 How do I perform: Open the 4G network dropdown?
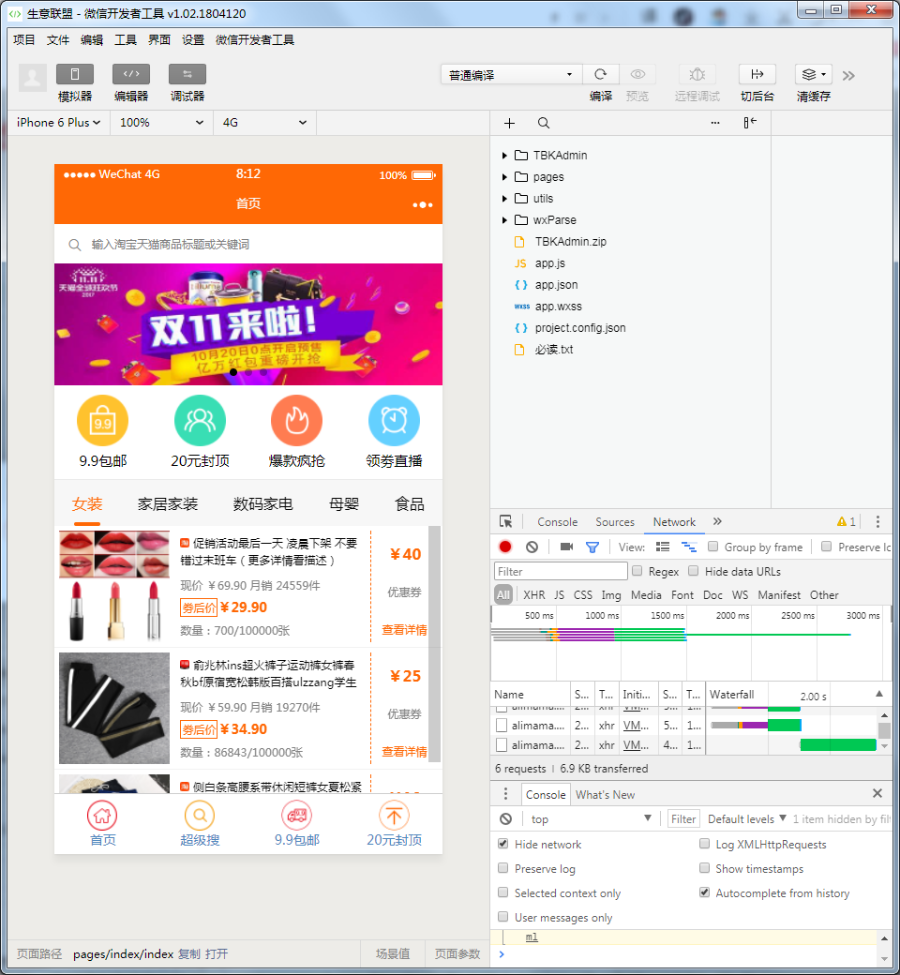[265, 122]
